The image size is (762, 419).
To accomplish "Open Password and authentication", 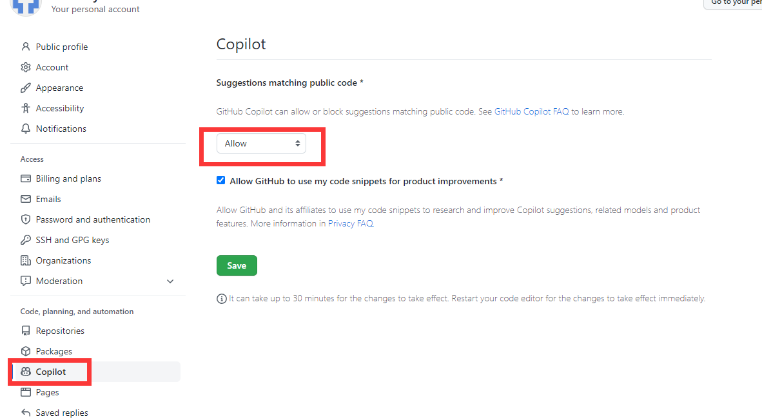I will [95, 219].
